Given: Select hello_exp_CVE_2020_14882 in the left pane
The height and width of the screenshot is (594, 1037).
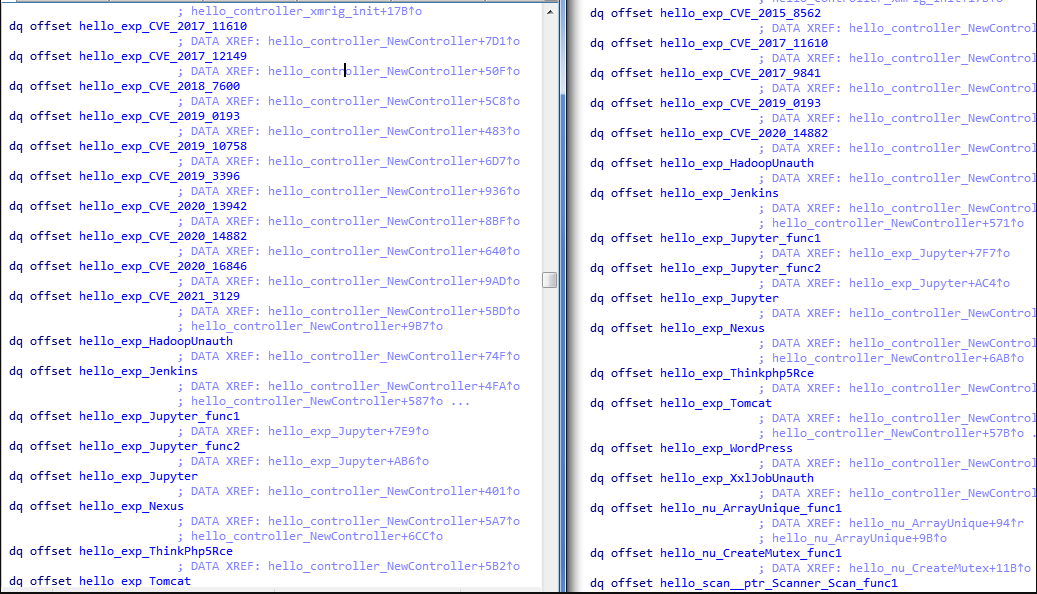Looking at the screenshot, I should coord(163,236).
